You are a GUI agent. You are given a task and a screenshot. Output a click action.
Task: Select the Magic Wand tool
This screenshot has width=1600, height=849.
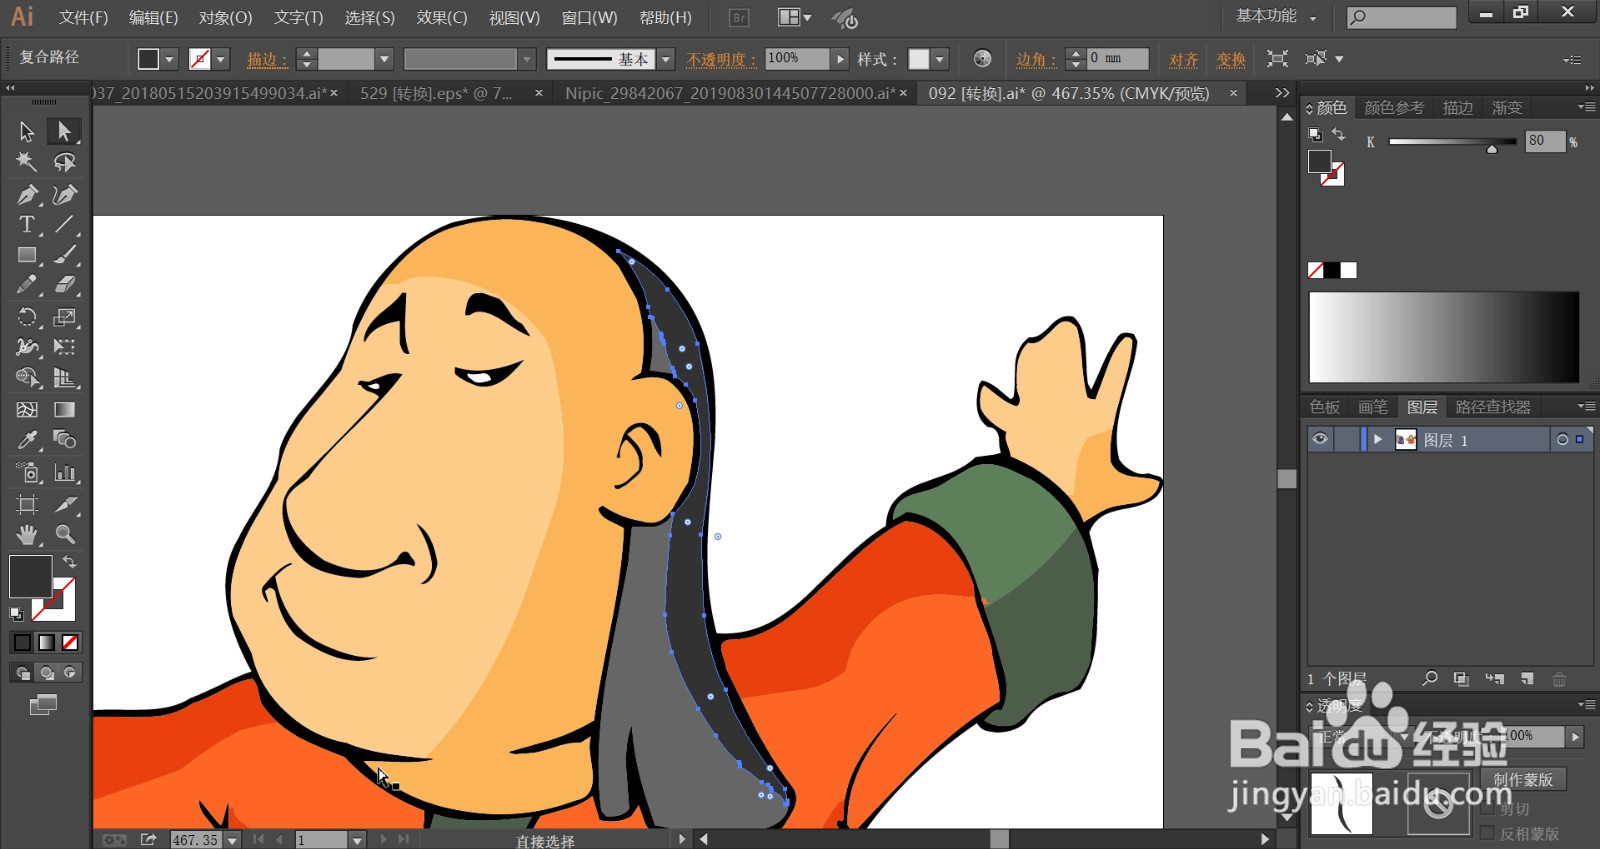tap(27, 162)
